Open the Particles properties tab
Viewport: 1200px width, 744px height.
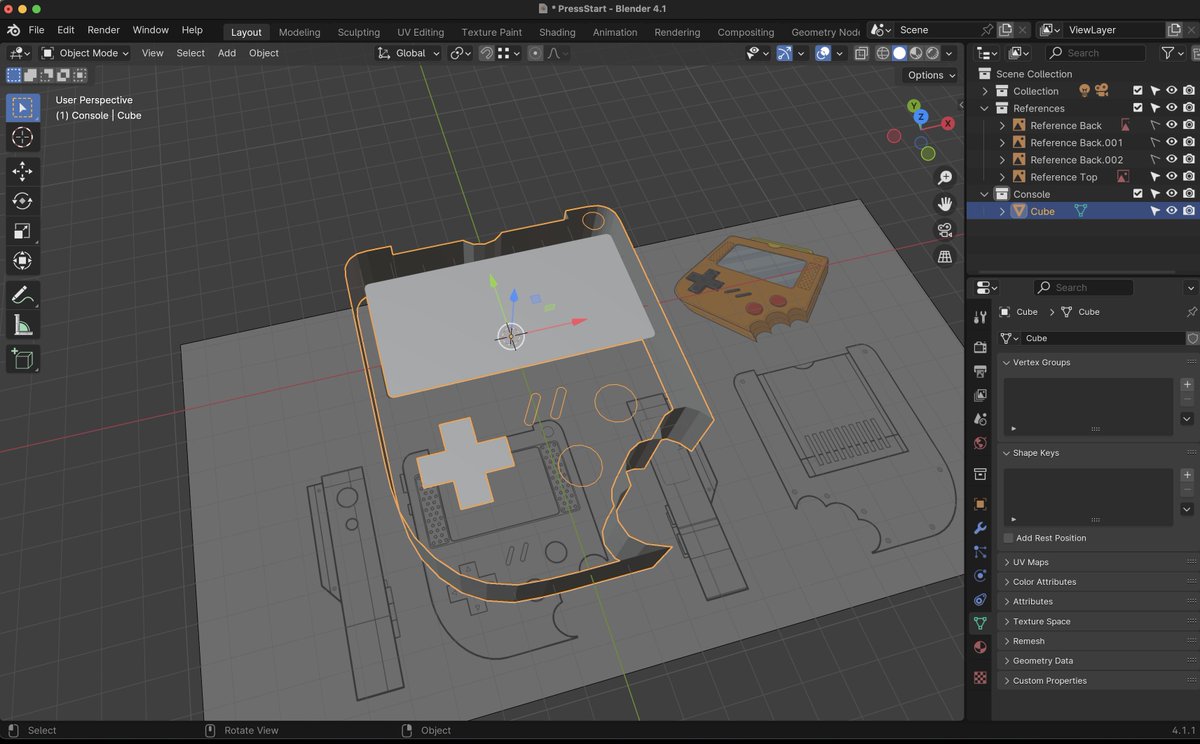point(980,552)
